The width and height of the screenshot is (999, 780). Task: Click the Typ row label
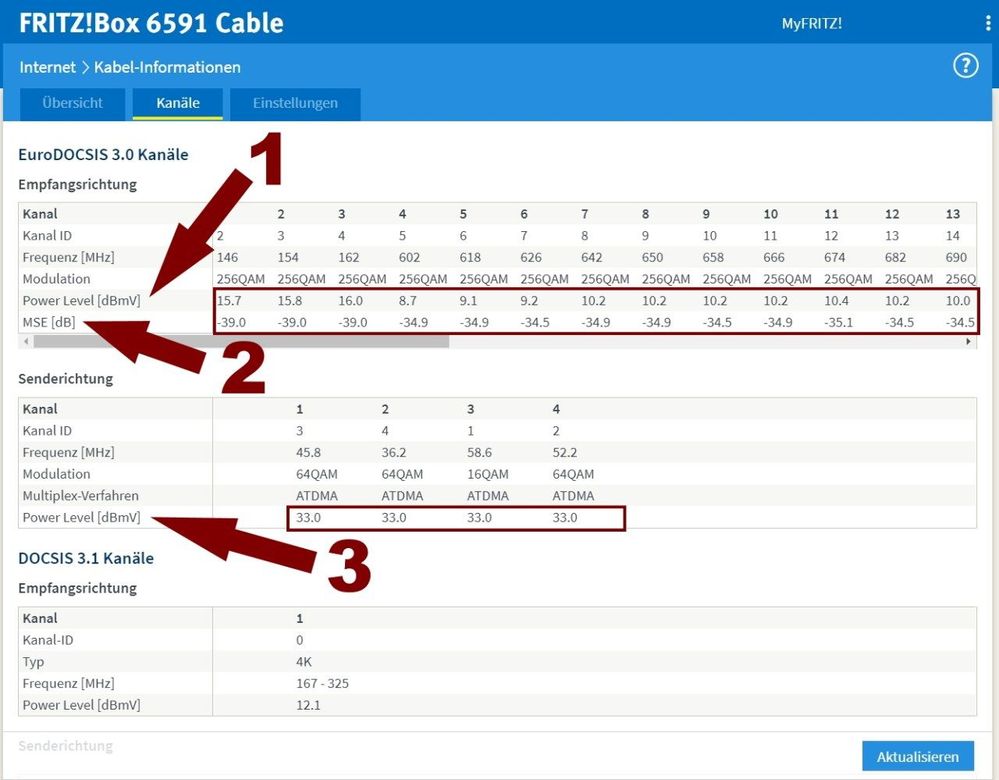(x=33, y=661)
